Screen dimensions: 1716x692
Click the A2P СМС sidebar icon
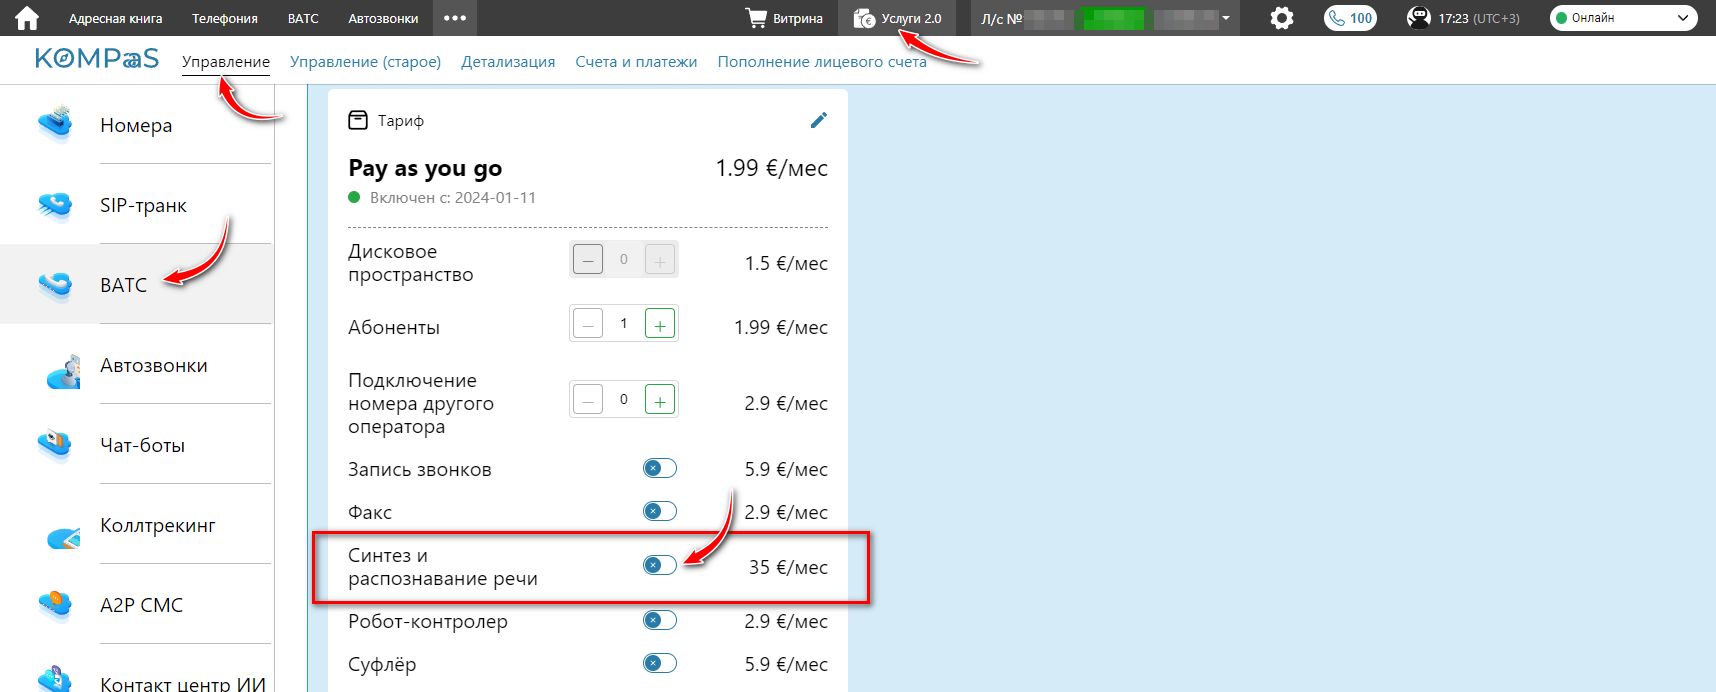tap(55, 604)
